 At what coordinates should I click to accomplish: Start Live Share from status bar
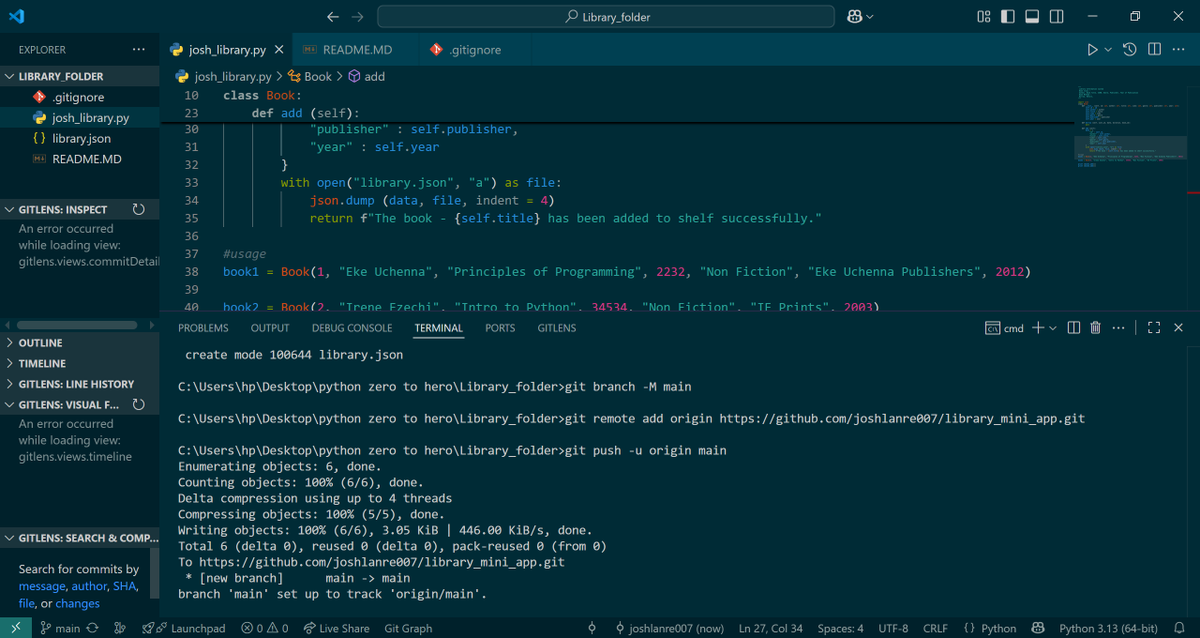pos(335,628)
